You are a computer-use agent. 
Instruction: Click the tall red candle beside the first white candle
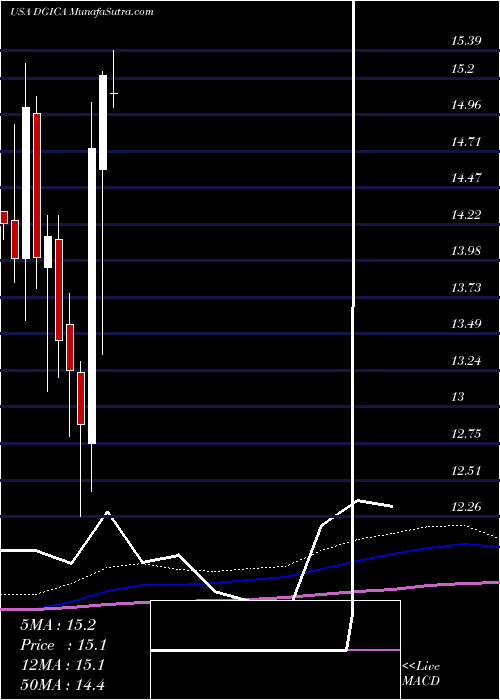click(x=37, y=185)
